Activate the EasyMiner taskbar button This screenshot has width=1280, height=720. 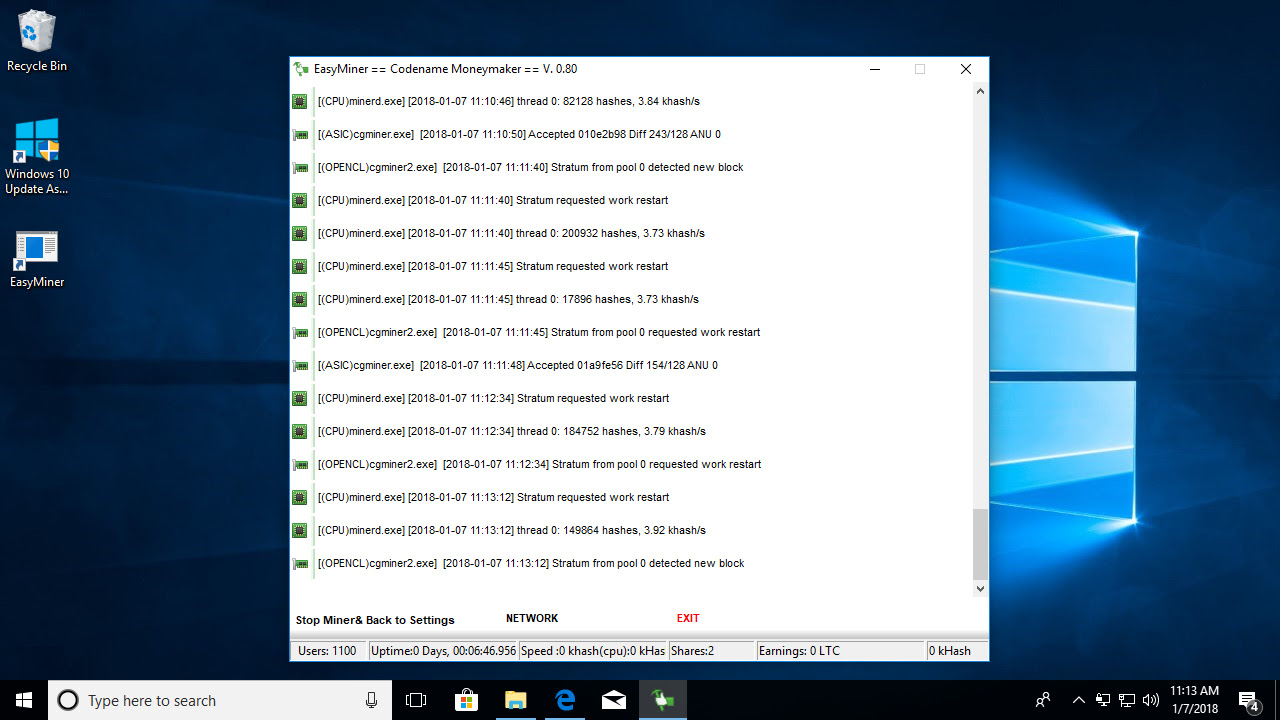[x=663, y=700]
